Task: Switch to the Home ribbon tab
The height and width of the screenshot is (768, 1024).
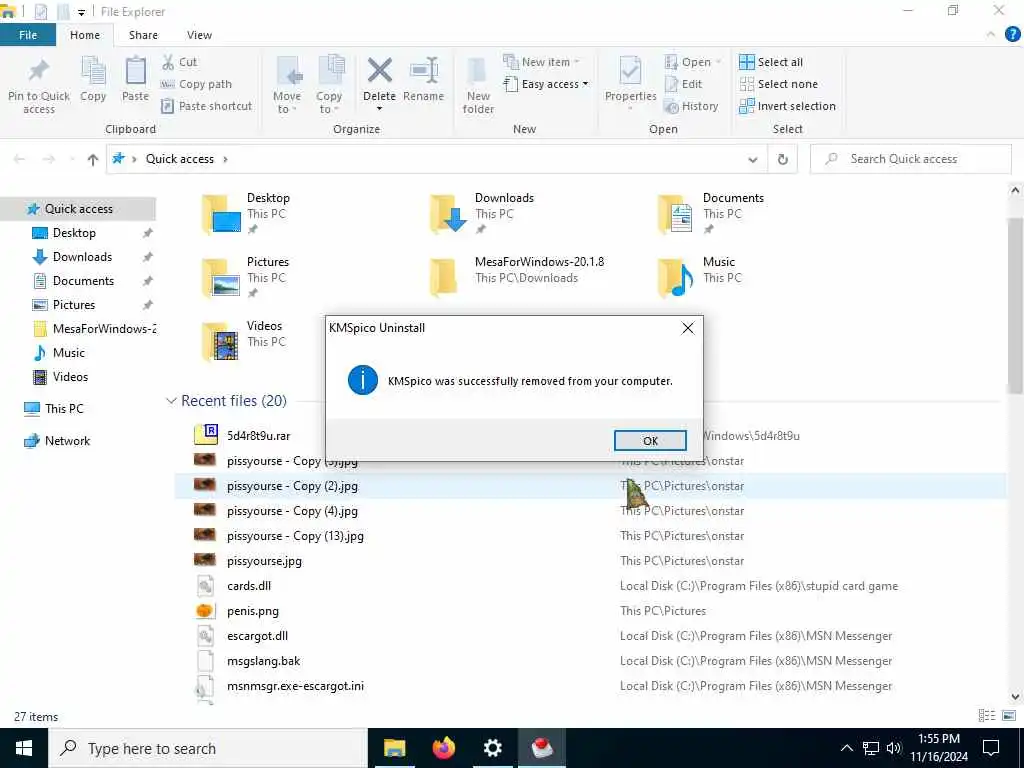Action: click(85, 35)
